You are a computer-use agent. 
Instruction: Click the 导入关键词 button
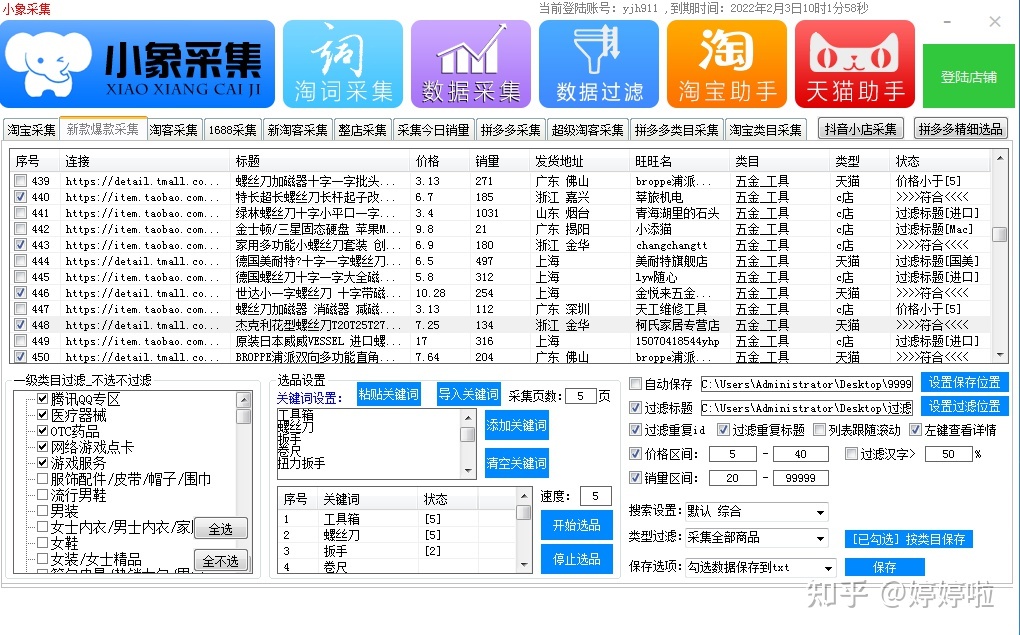click(x=468, y=394)
